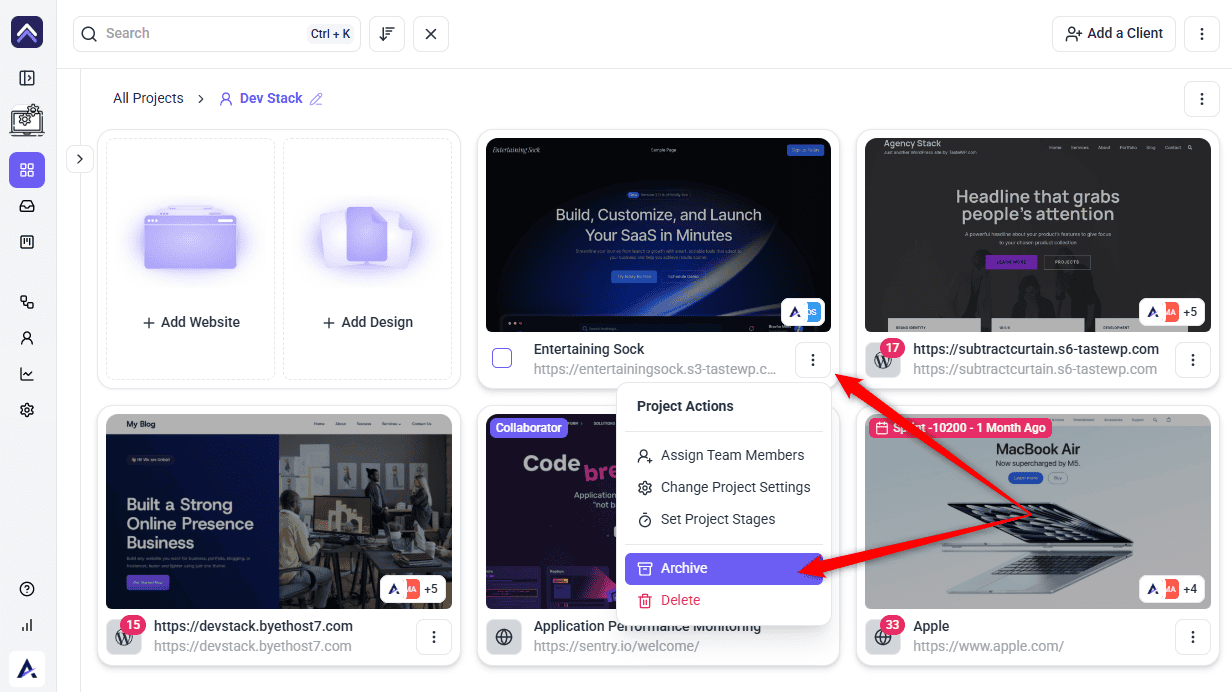Image resolution: width=1232 pixels, height=692 pixels.
Task: Open Apple project three-dot menu
Action: click(1193, 637)
